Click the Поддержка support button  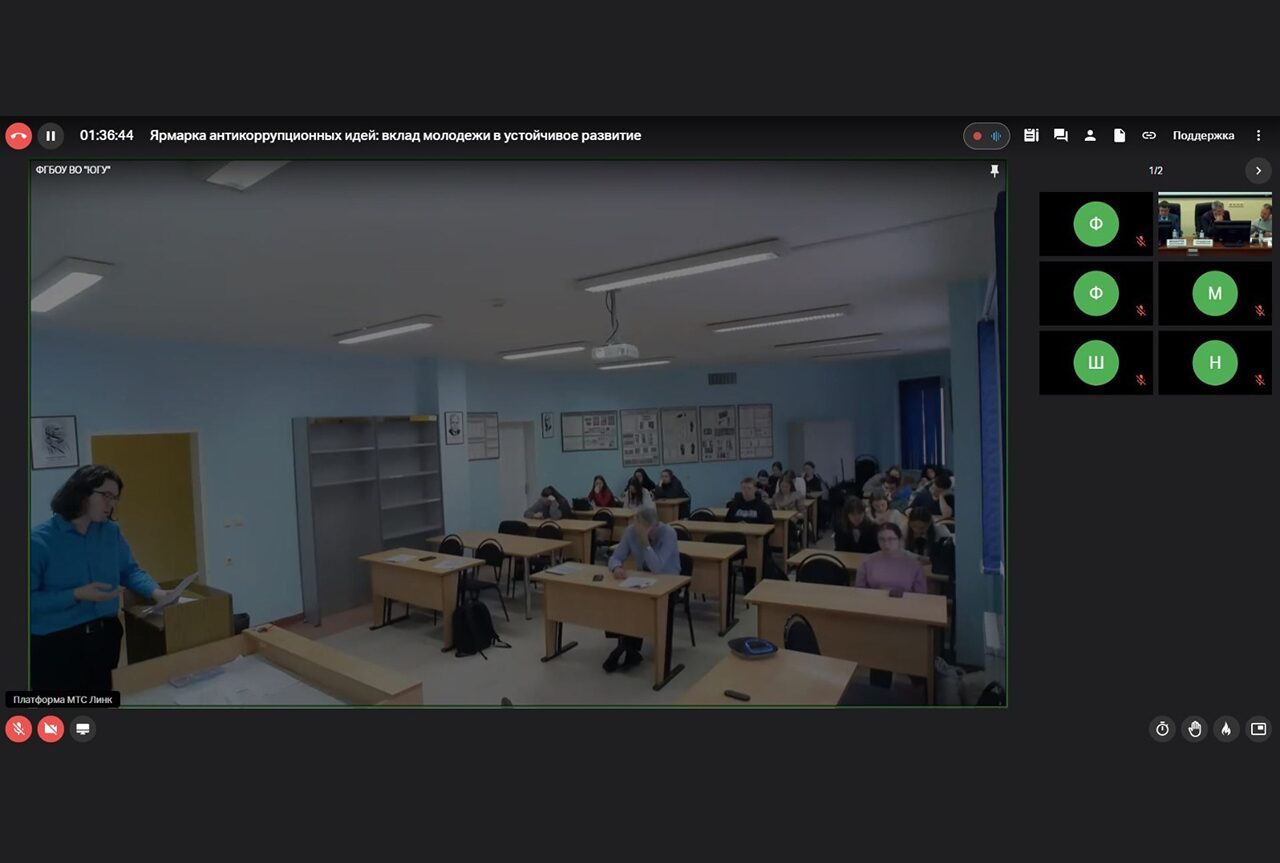coord(1203,136)
